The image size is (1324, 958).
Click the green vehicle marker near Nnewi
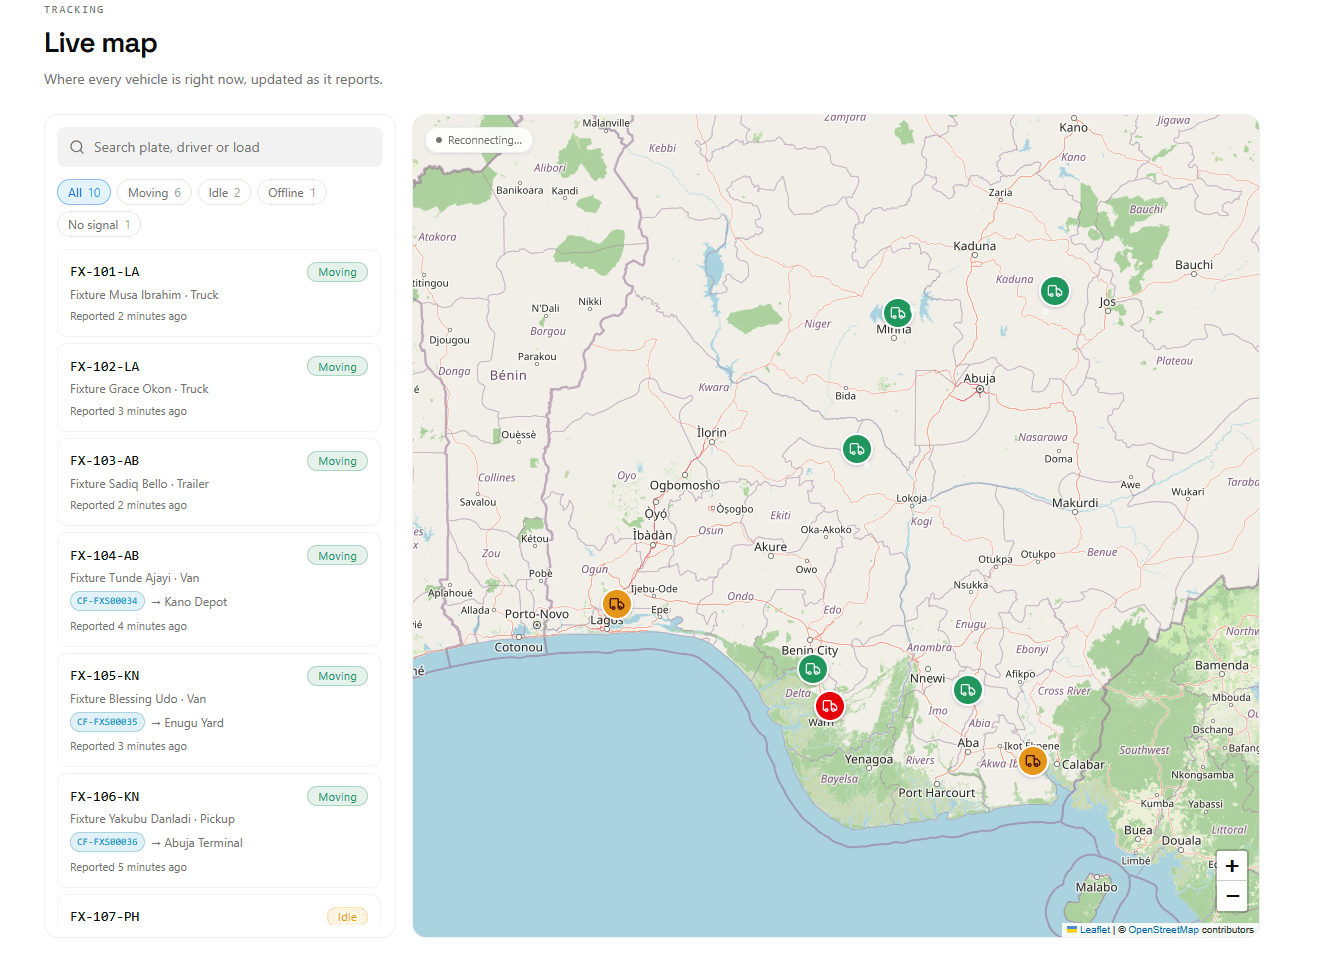tap(967, 690)
